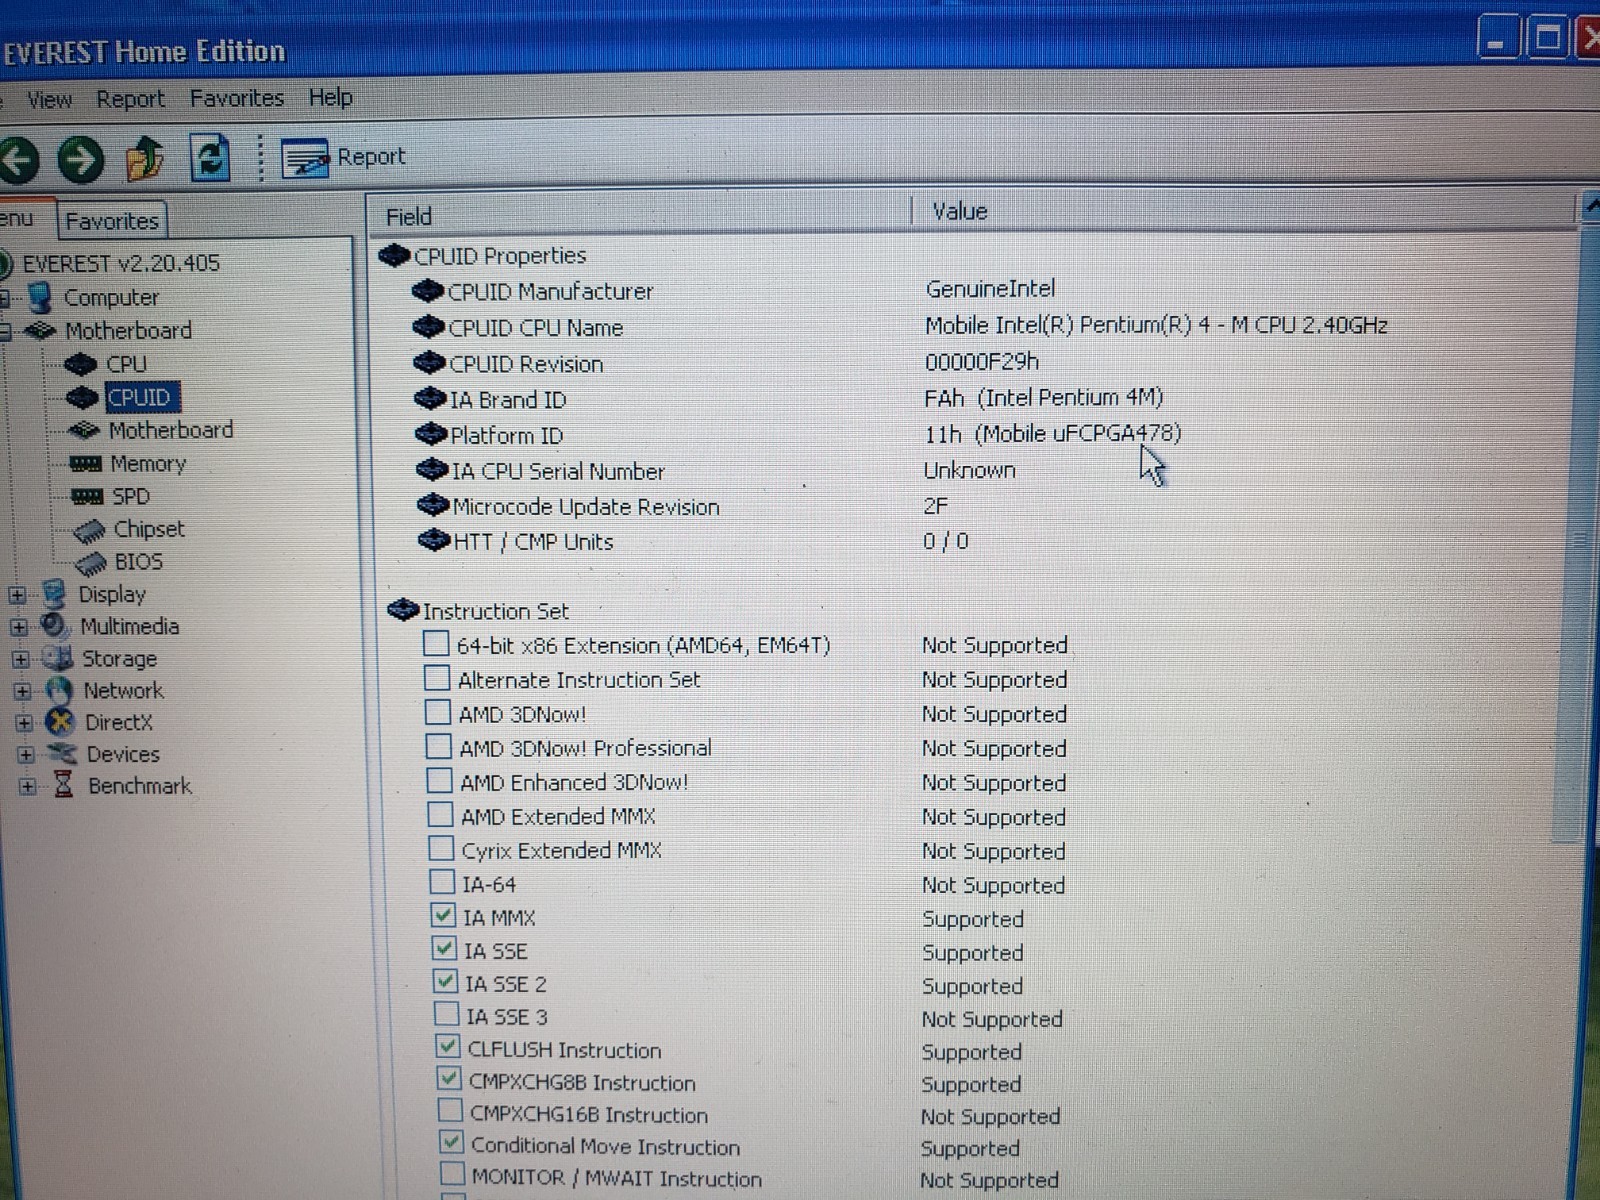Viewport: 1600px width, 1200px height.
Task: Open the Report wizard toolbar button
Action: [343, 158]
